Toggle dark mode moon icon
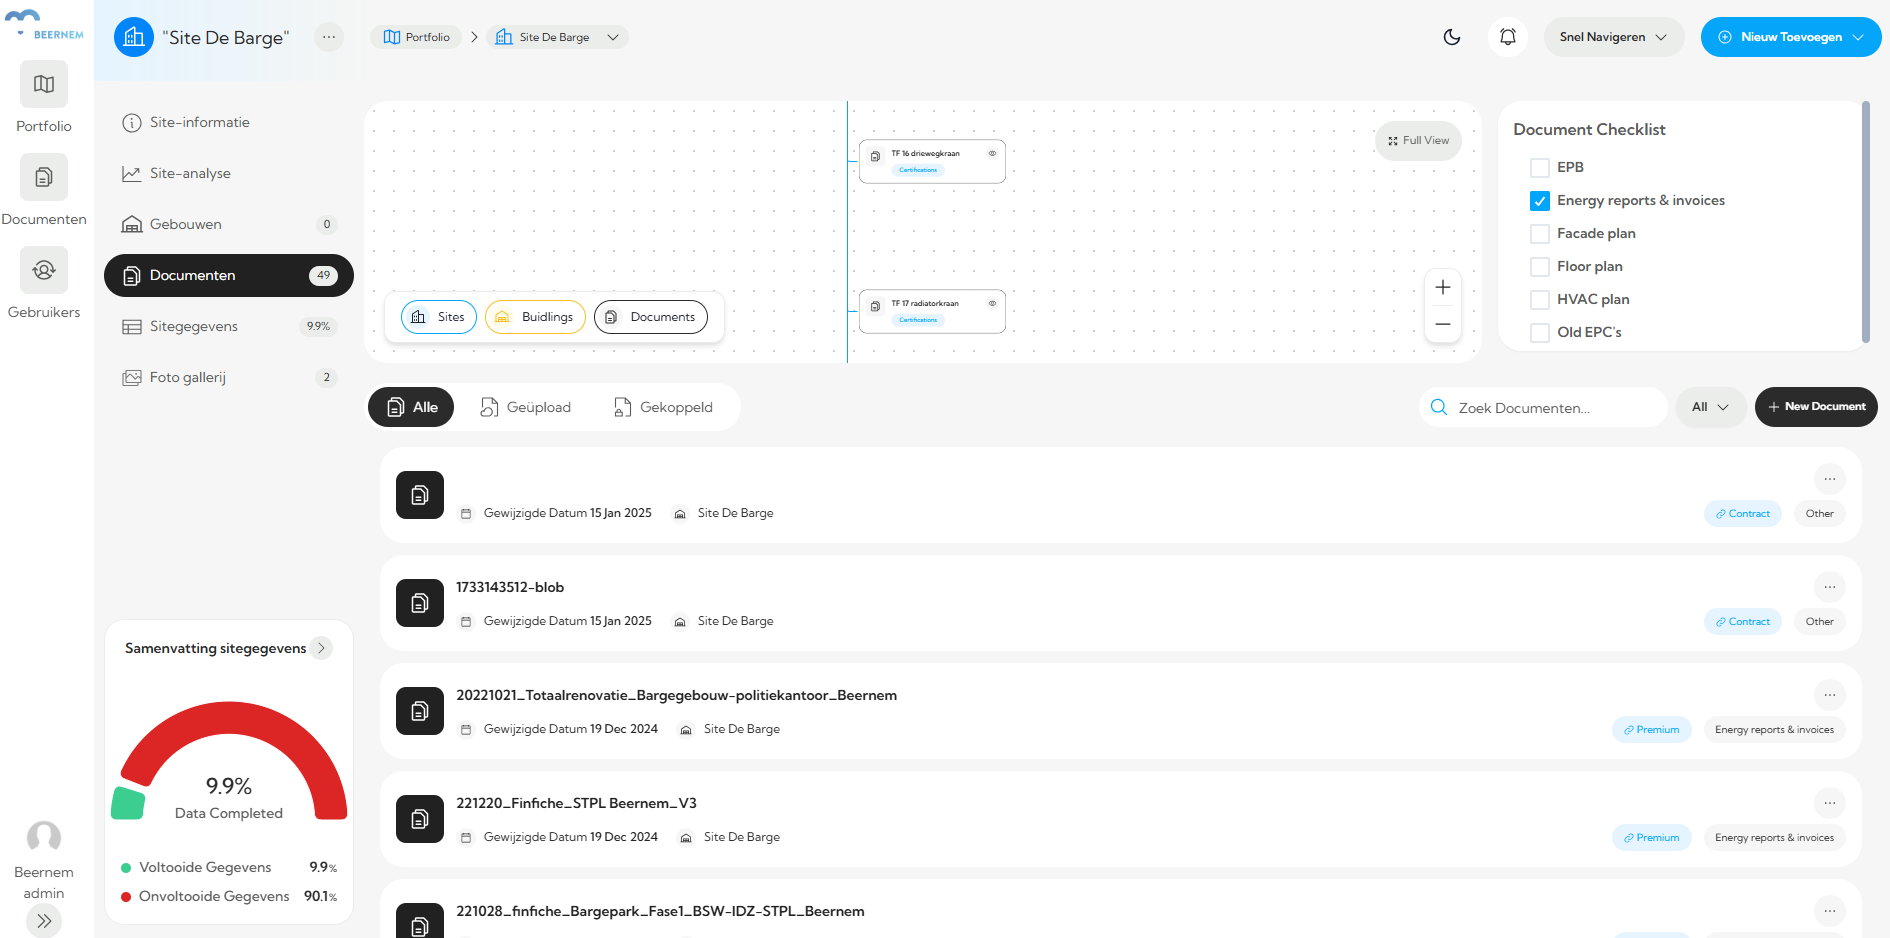Screen dimensions: 1890x938 point(1452,37)
